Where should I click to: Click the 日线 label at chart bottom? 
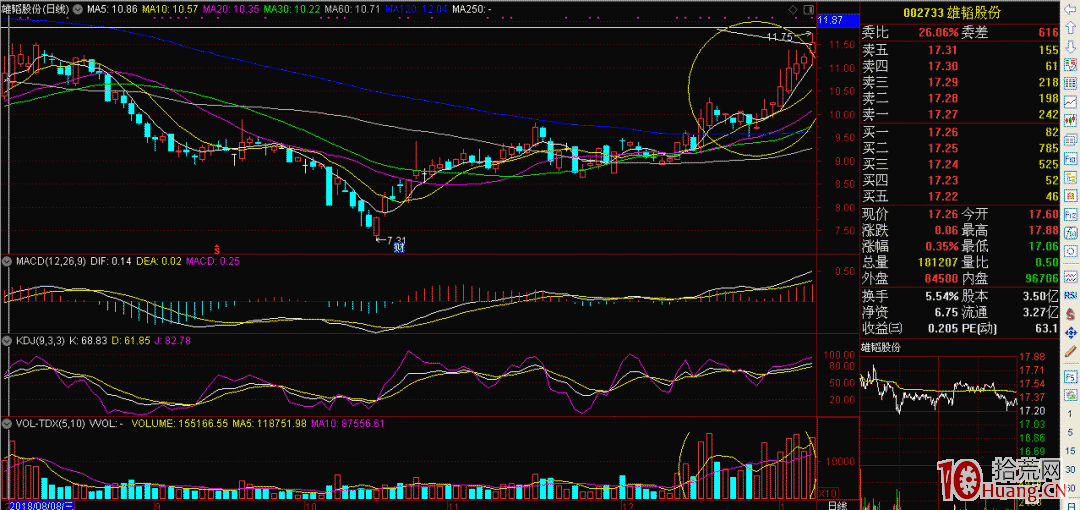[x=837, y=506]
